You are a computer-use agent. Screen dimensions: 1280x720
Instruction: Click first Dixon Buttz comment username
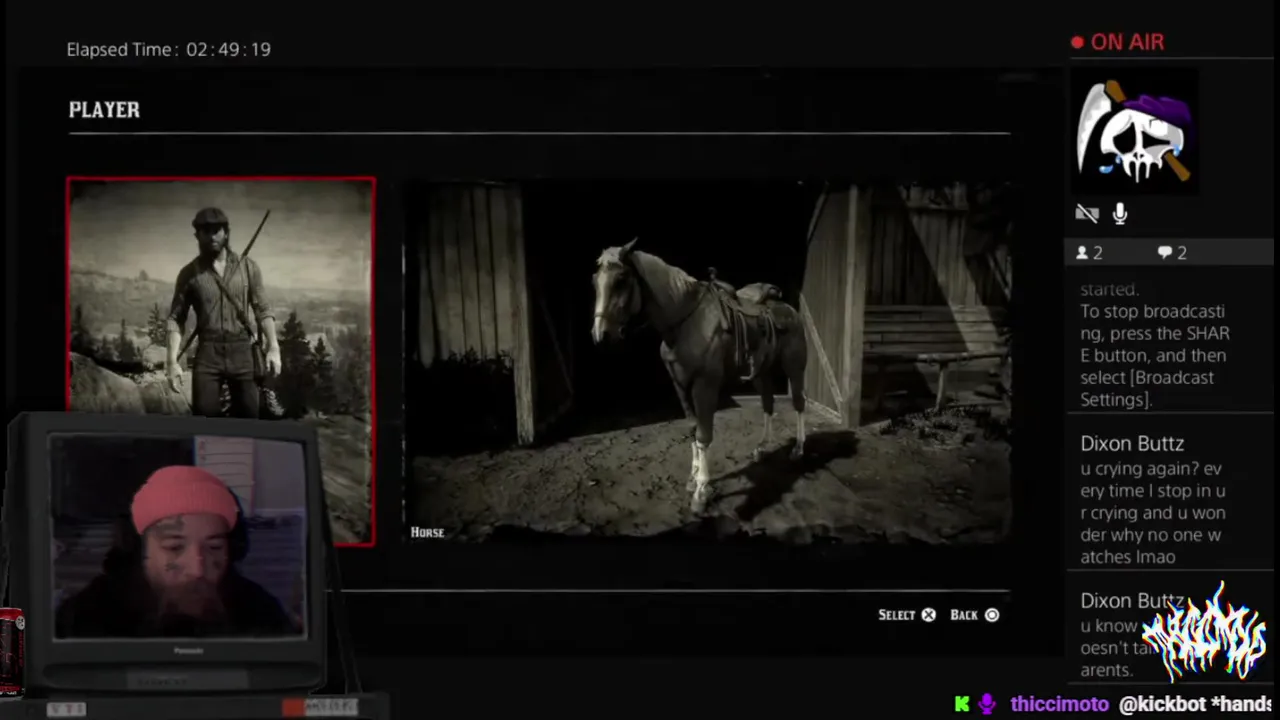[1132, 443]
